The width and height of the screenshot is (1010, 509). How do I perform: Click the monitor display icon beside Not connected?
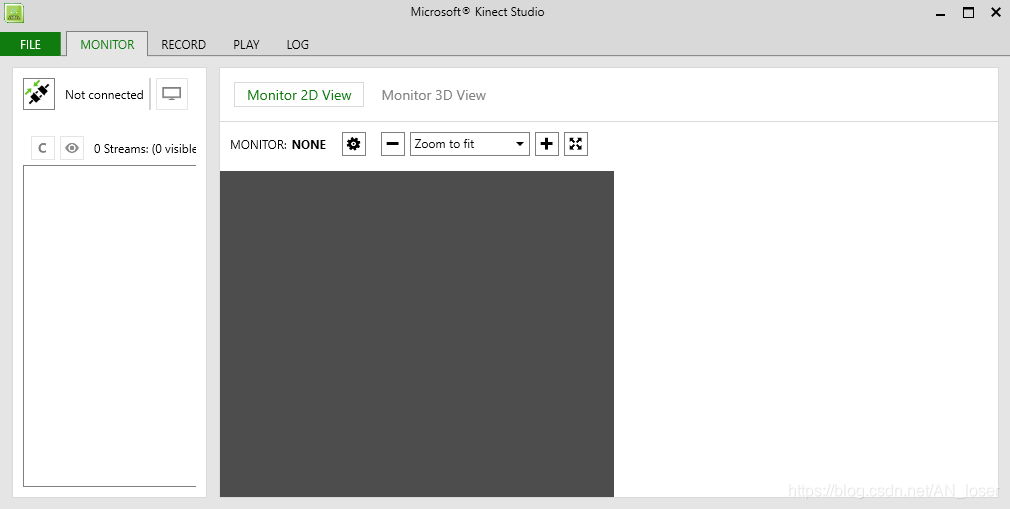[171, 94]
